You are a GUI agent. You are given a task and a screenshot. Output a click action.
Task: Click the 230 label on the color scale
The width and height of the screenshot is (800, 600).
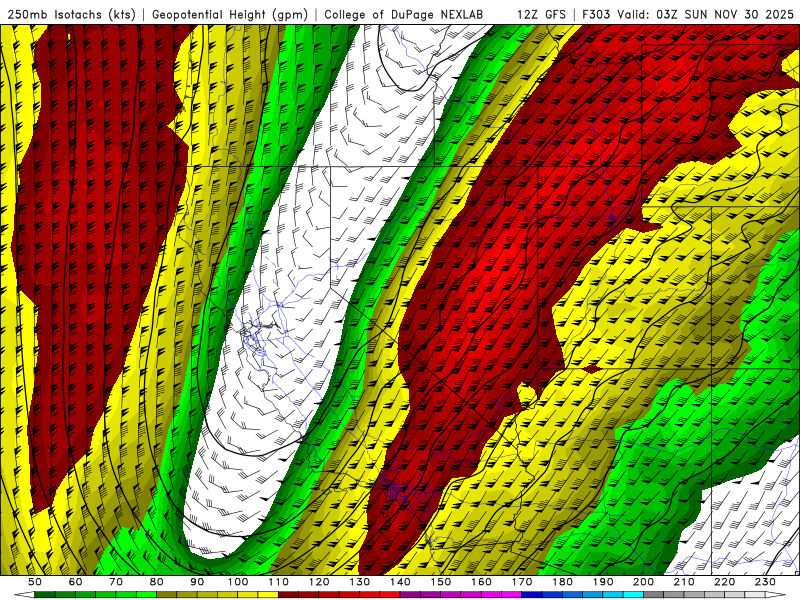point(764,582)
